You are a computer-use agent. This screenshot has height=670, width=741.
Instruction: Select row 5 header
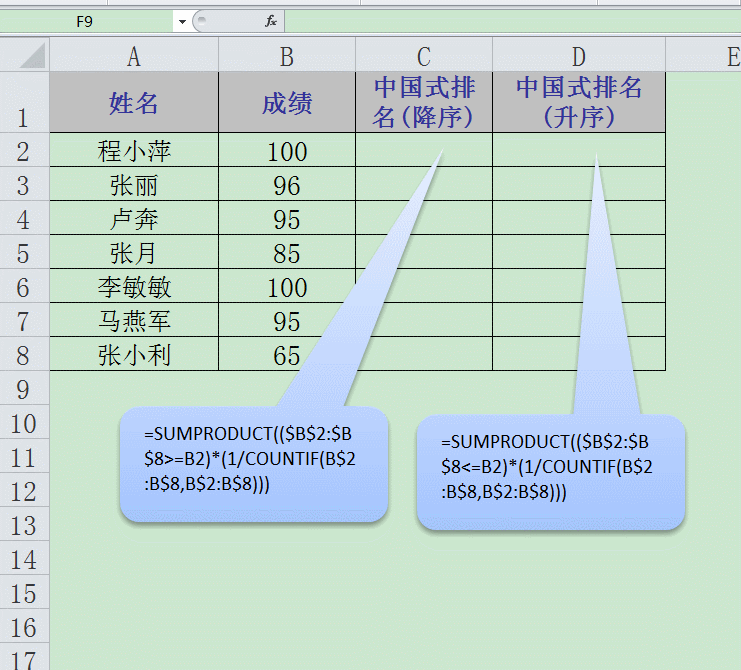click(x=25, y=252)
